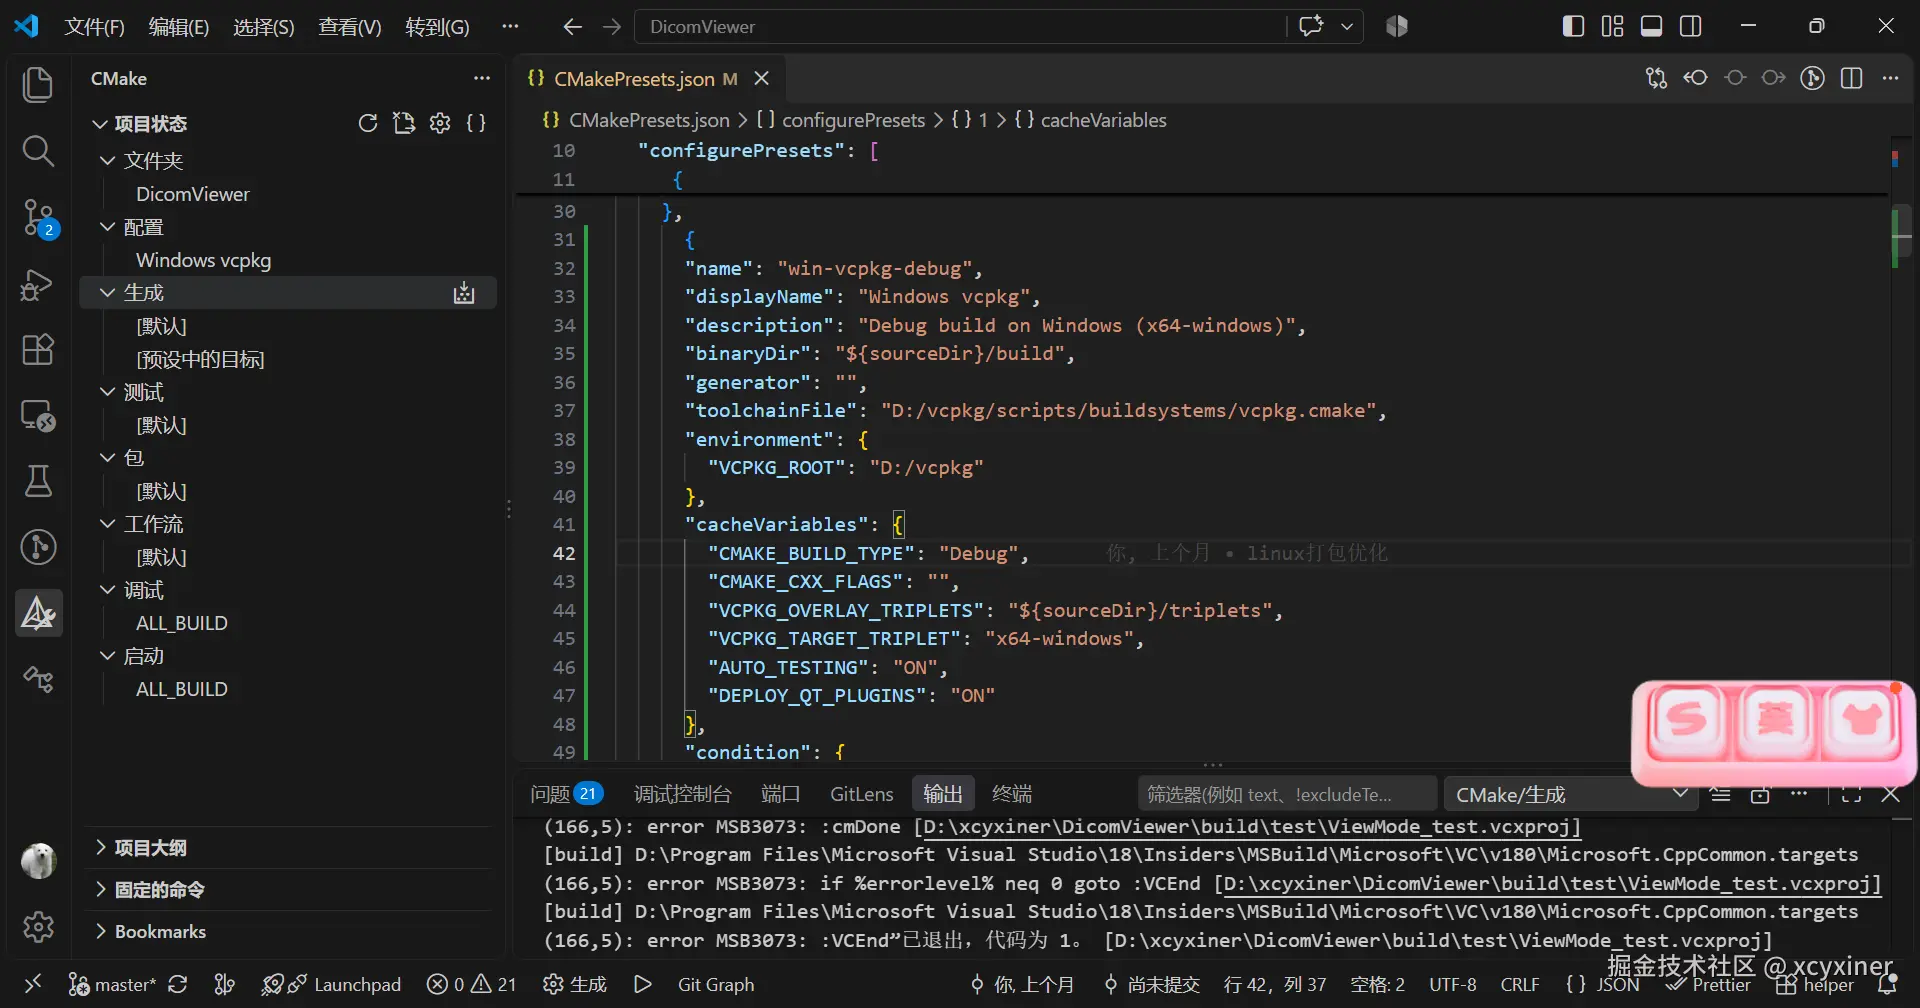Open the Testing flask view
1920x1008 pixels.
pyautogui.click(x=38, y=481)
